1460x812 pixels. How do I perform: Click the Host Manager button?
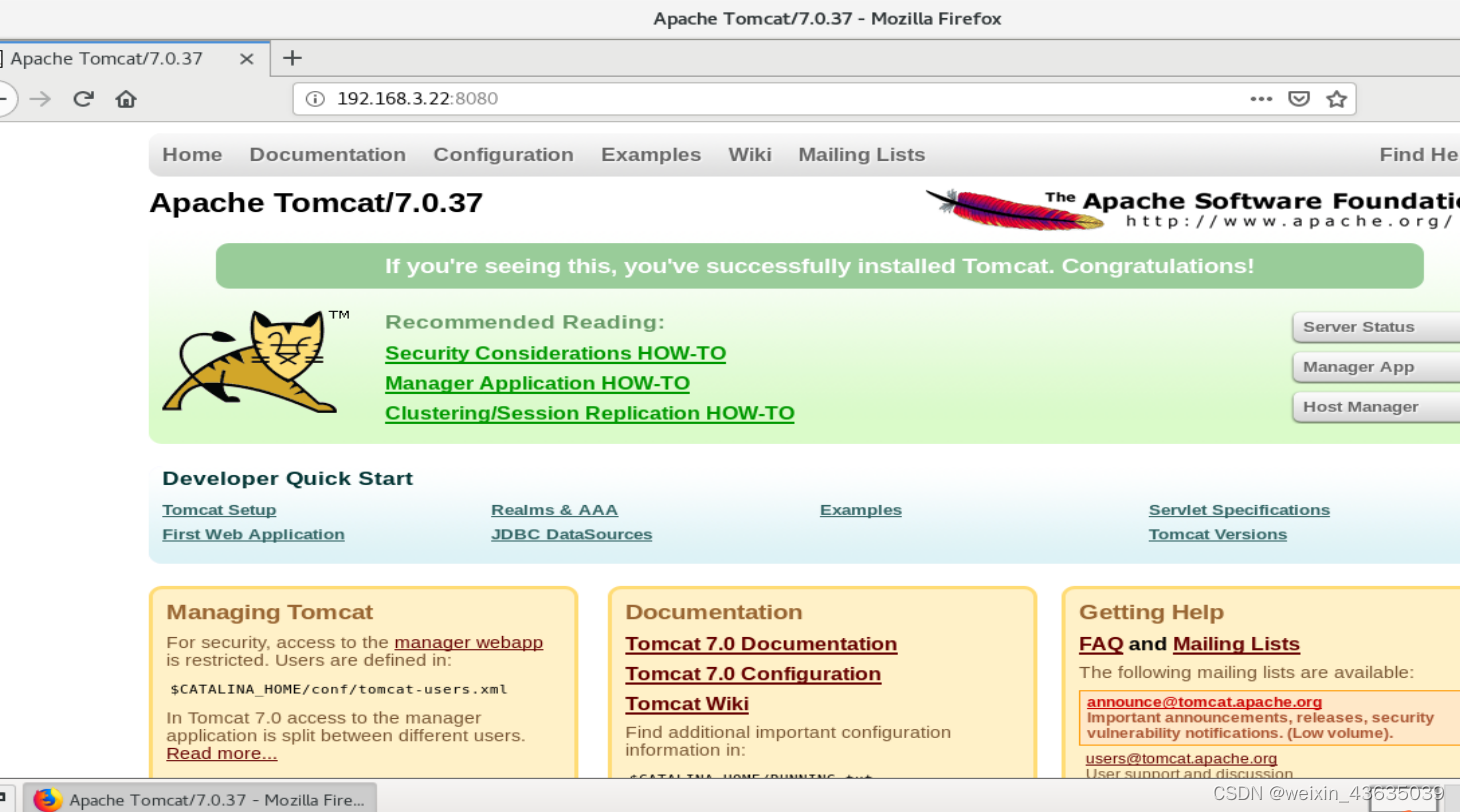click(1376, 407)
